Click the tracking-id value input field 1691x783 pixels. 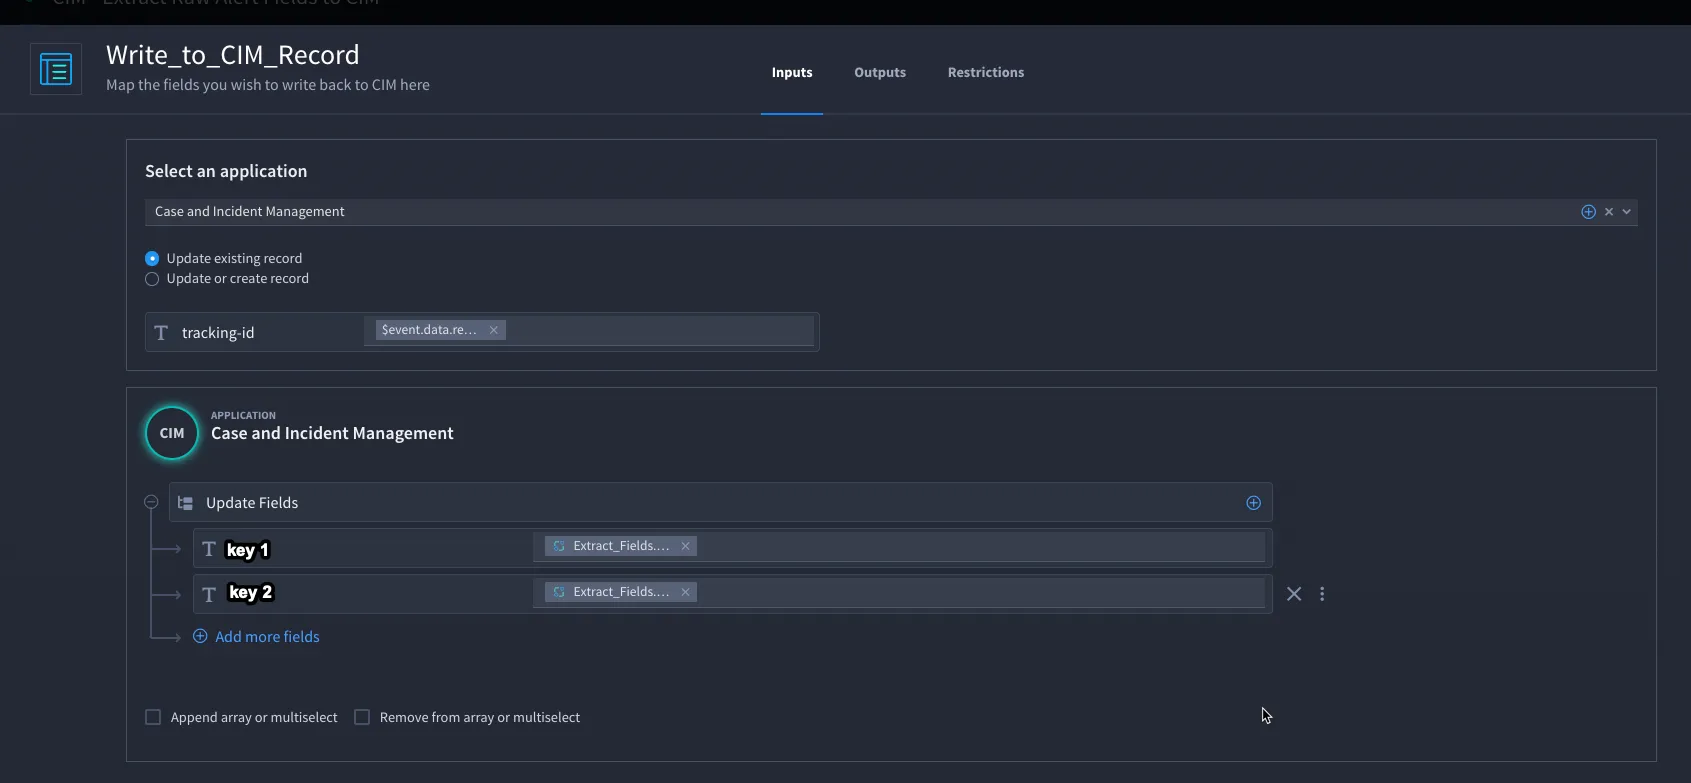click(x=589, y=331)
